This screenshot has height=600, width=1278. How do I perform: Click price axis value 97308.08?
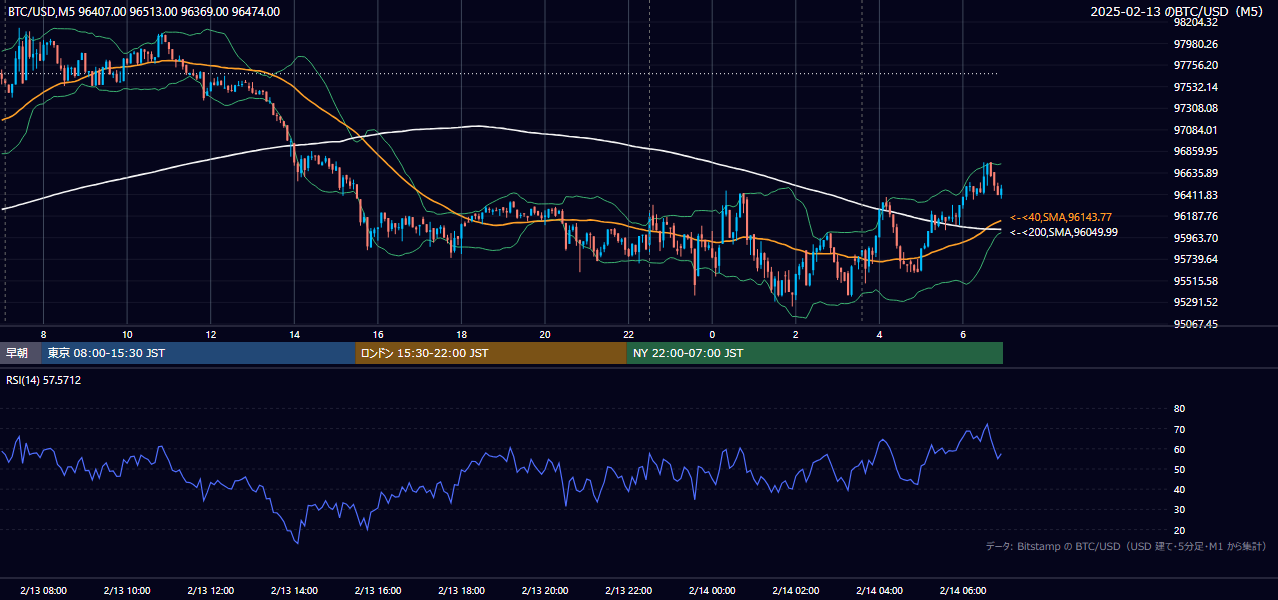pos(1196,108)
